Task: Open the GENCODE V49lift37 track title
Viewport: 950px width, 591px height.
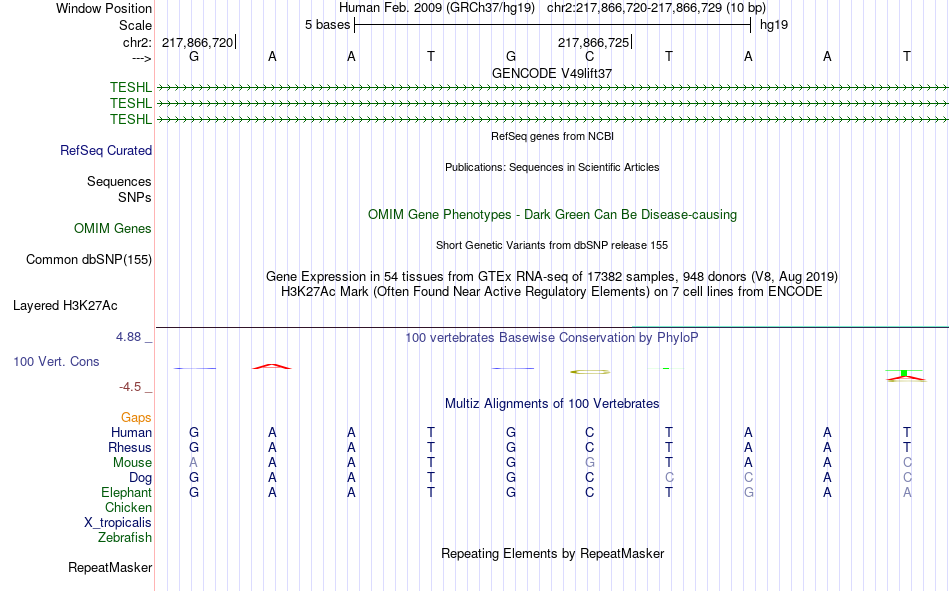Action: coord(552,73)
